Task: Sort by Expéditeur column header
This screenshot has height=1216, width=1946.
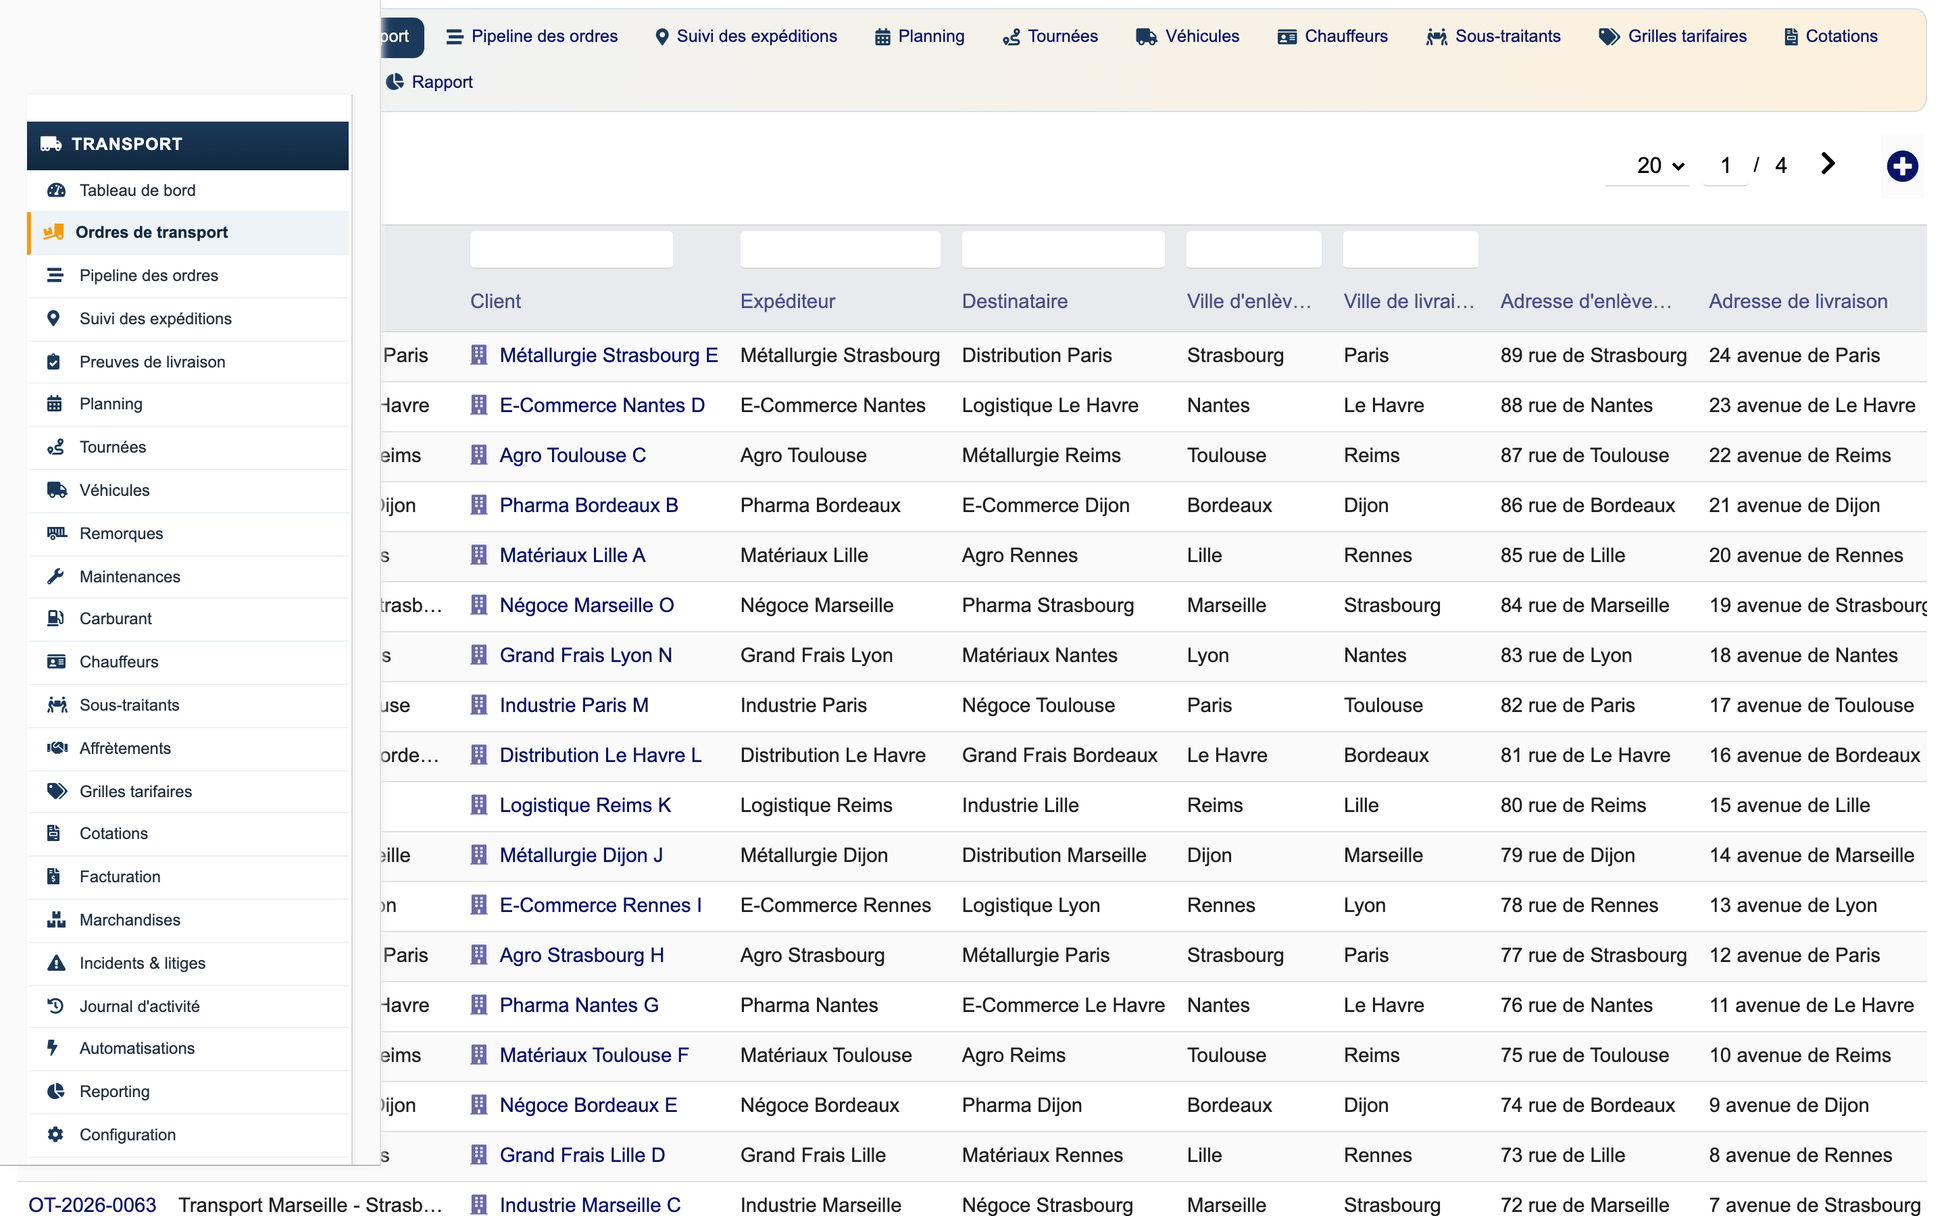Action: pyautogui.click(x=788, y=301)
